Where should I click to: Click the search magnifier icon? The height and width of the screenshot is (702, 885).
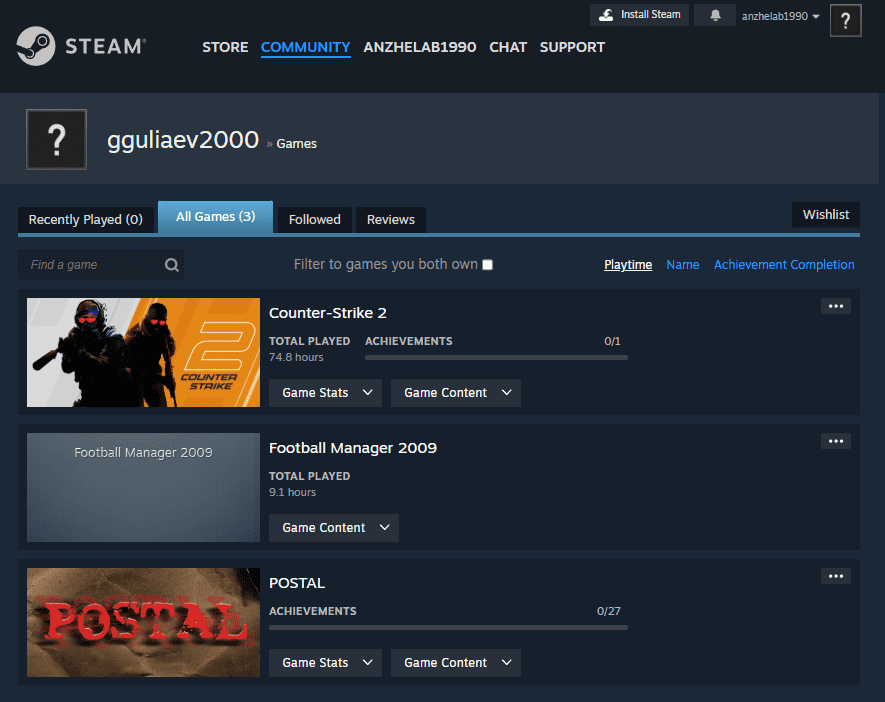tap(172, 265)
